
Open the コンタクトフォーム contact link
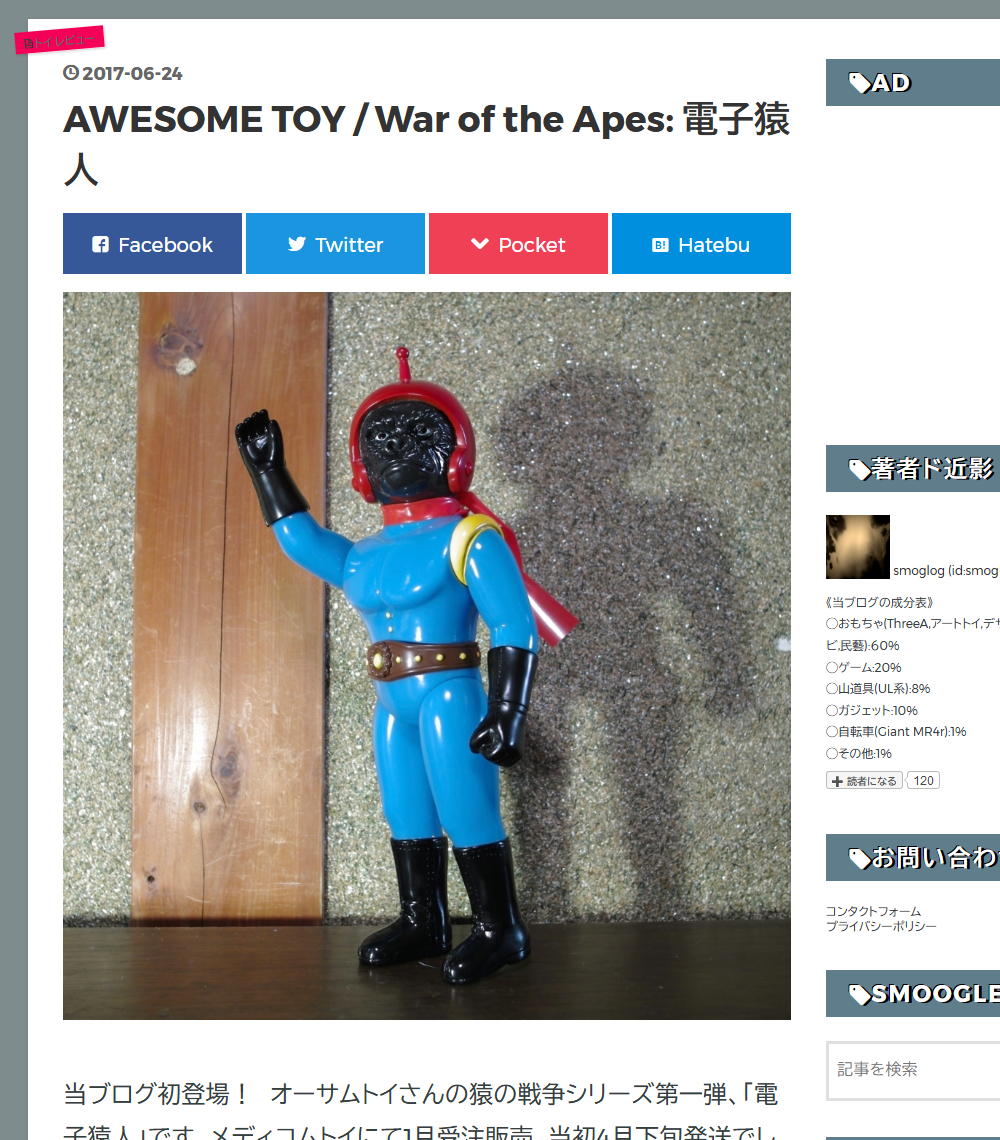click(x=873, y=911)
